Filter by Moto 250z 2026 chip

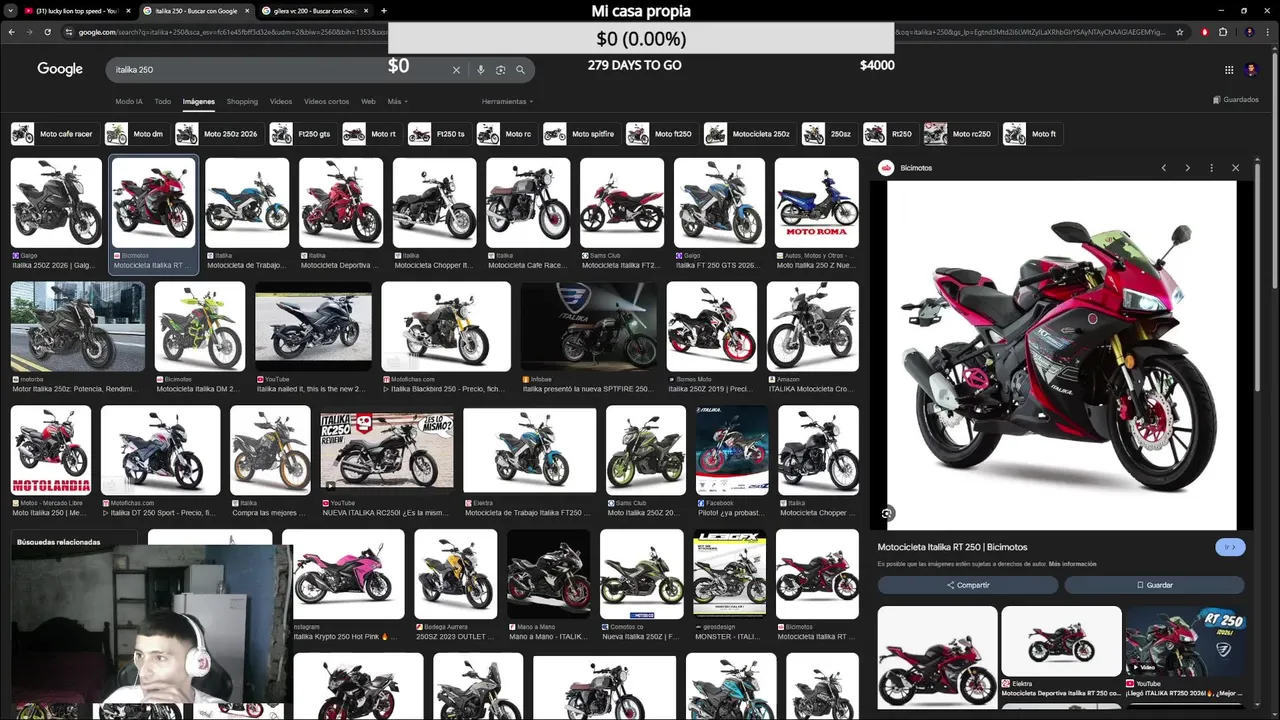[x=218, y=134]
